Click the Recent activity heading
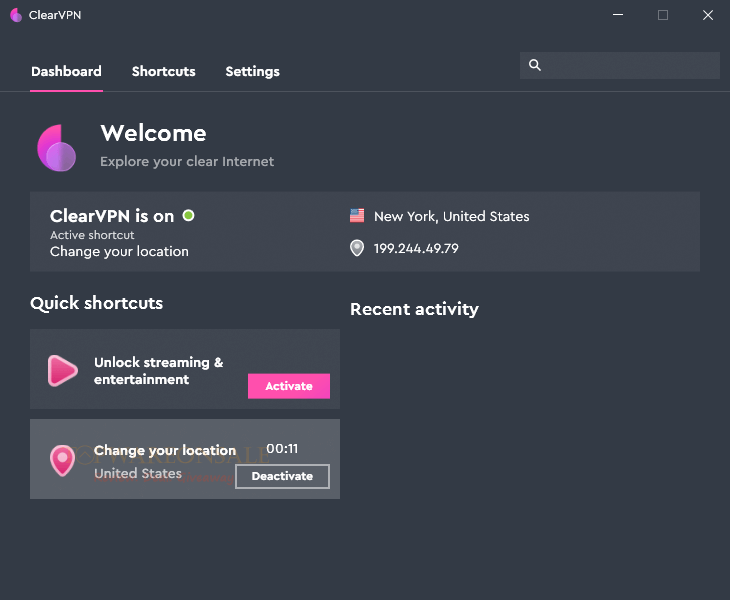Image resolution: width=730 pixels, height=600 pixels. (x=414, y=309)
